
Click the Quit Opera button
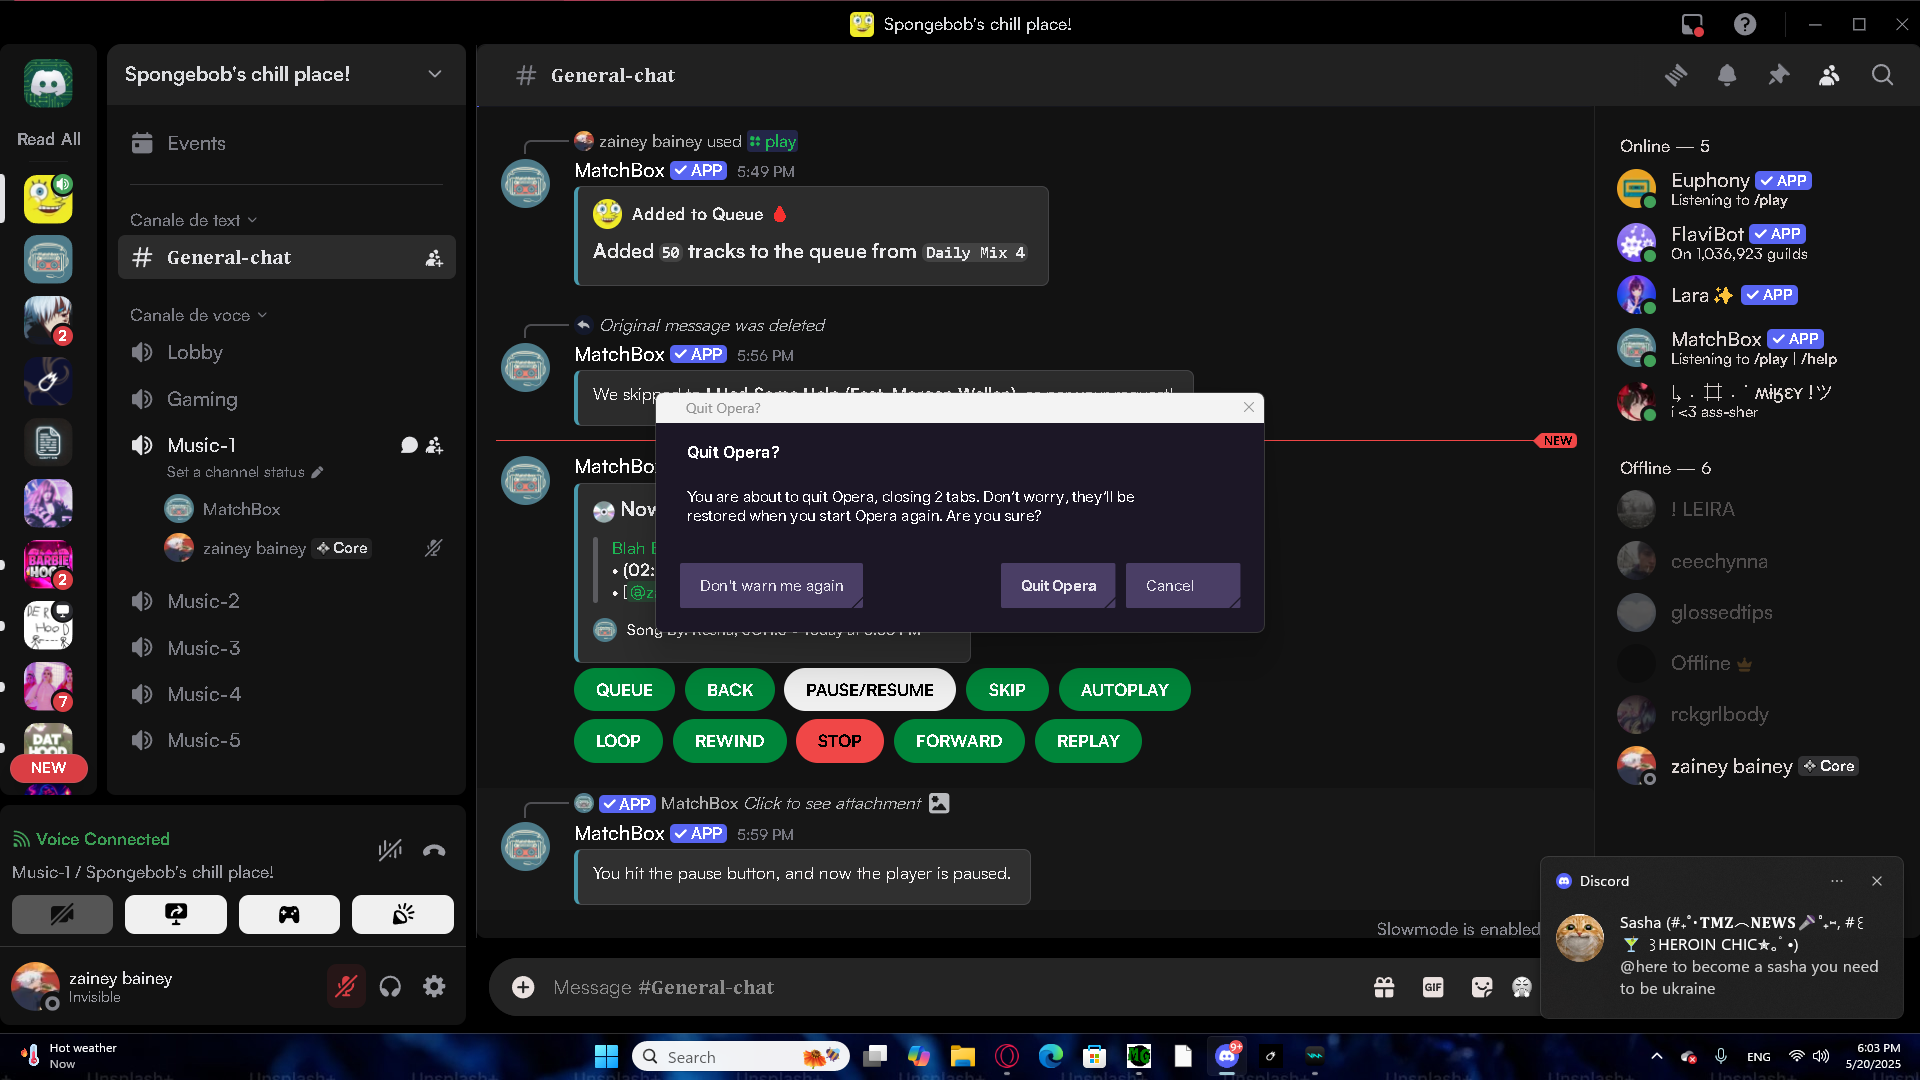click(1058, 585)
